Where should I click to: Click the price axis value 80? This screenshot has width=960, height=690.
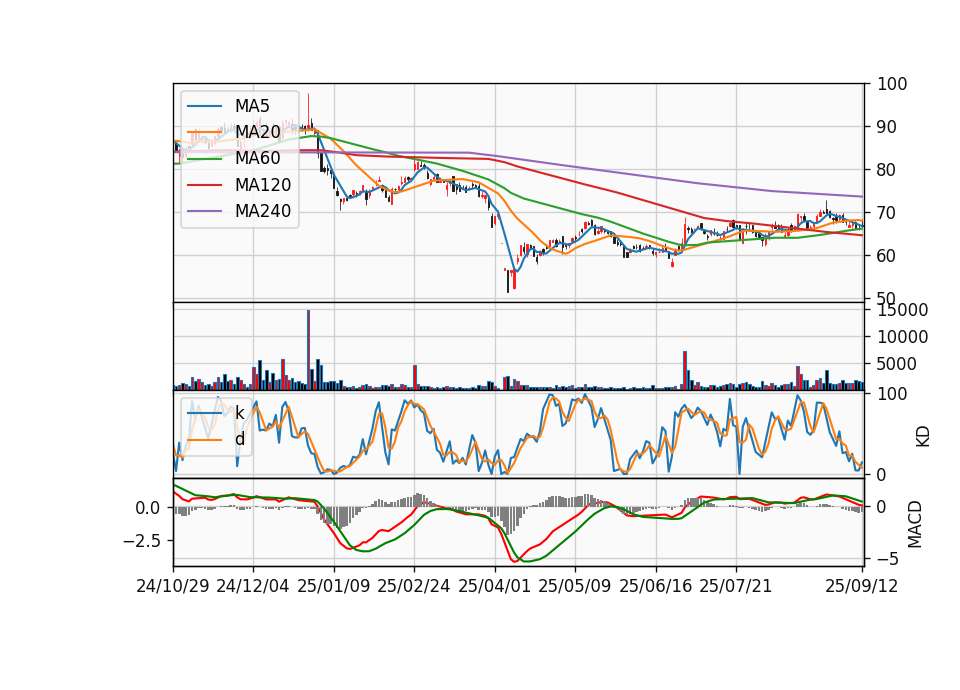[x=886, y=170]
